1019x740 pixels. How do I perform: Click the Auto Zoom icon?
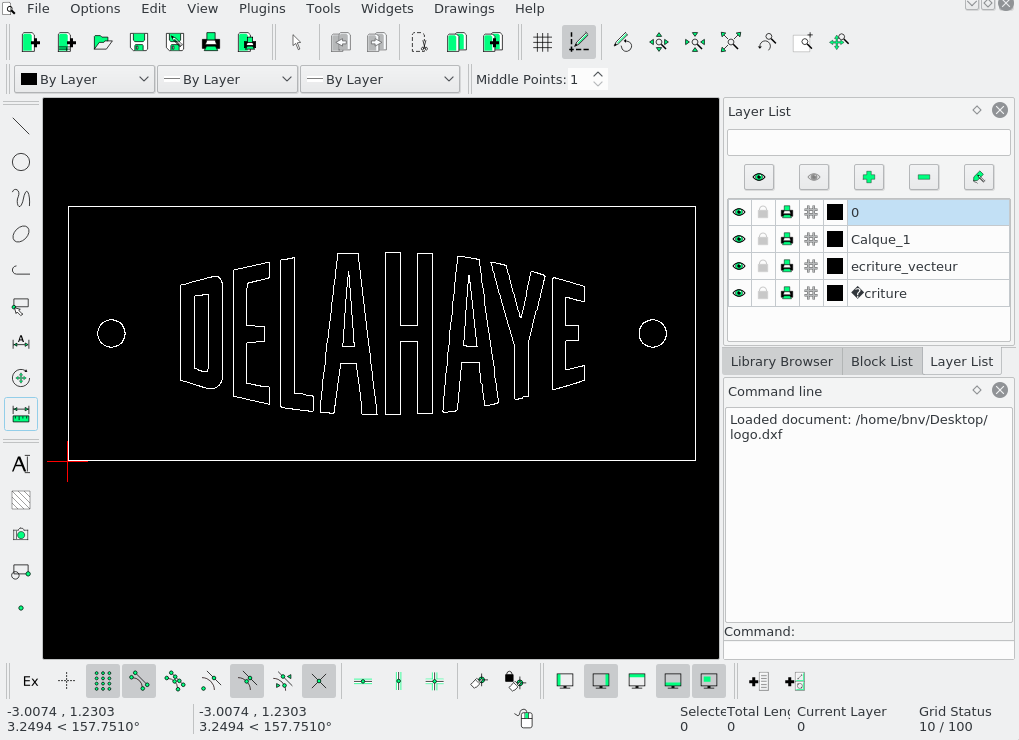tap(730, 43)
